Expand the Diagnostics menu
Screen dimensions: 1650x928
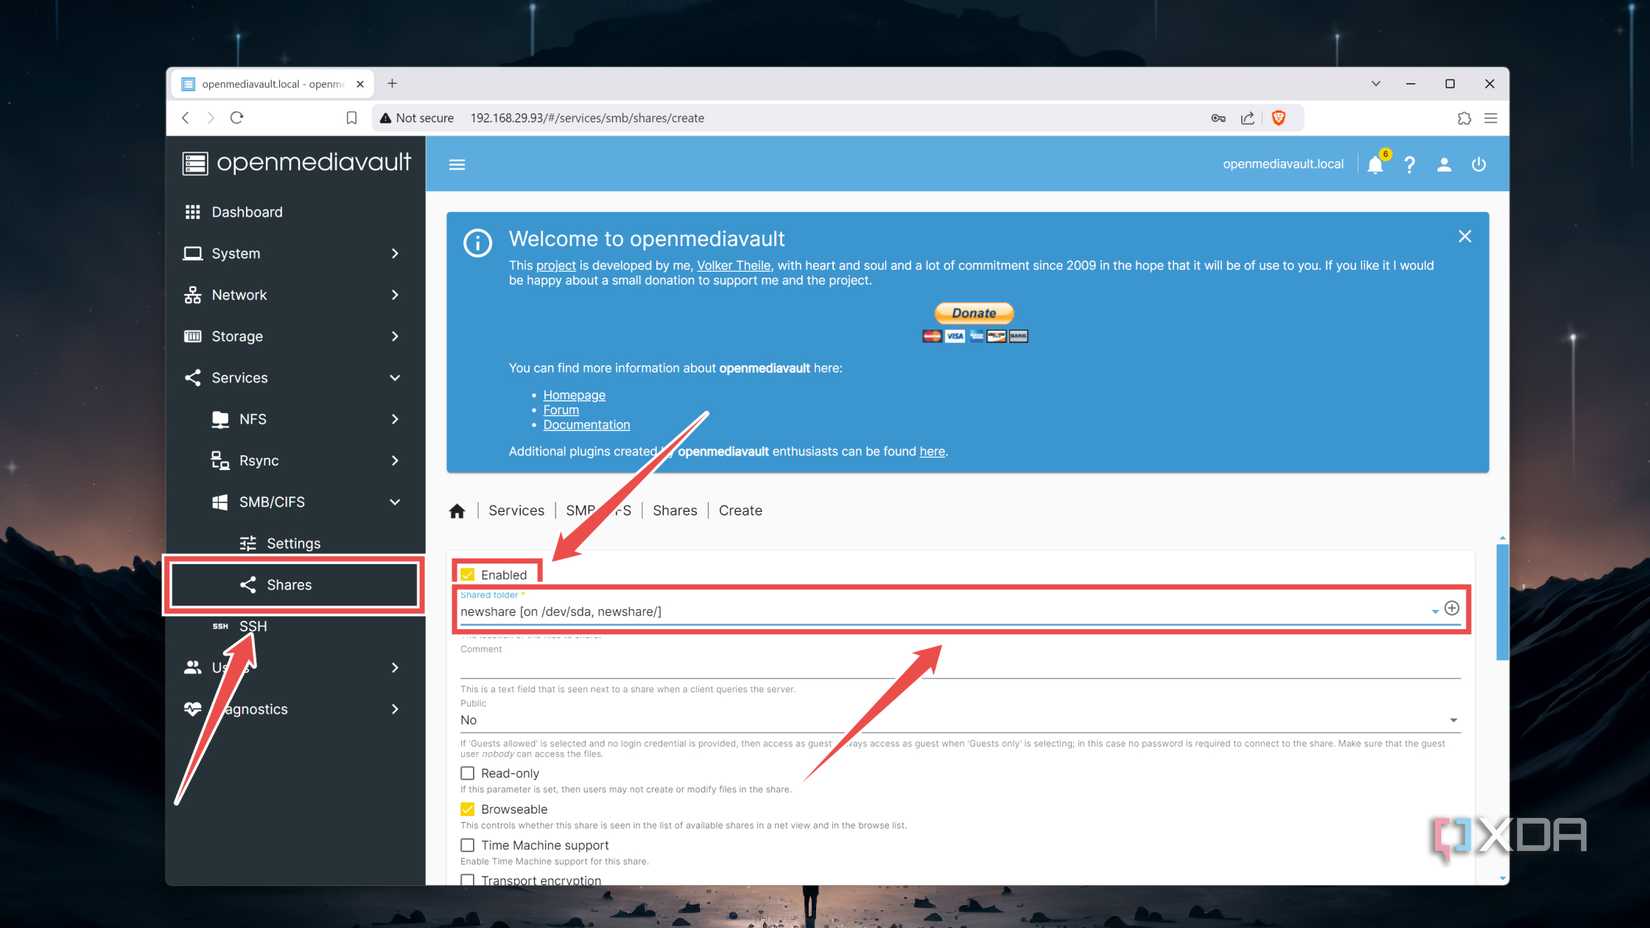[x=295, y=709]
